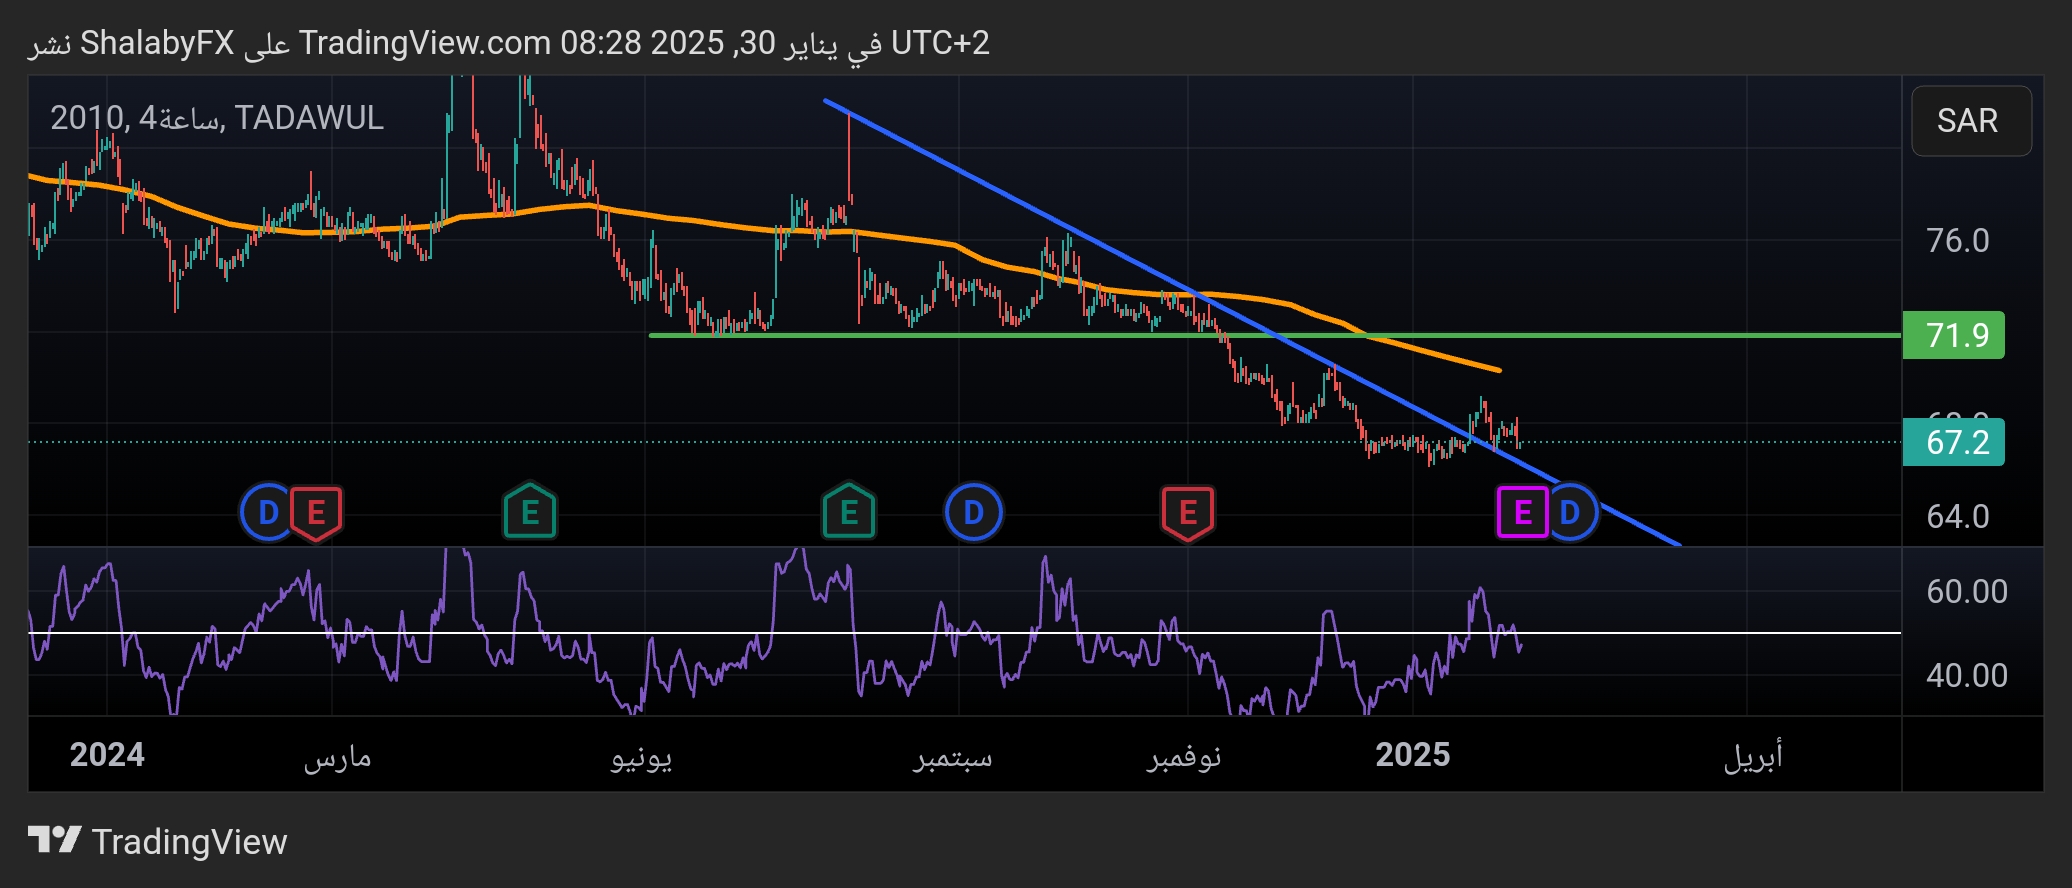Click the red E marker at November
The width and height of the screenshot is (2072, 888).
1187,513
